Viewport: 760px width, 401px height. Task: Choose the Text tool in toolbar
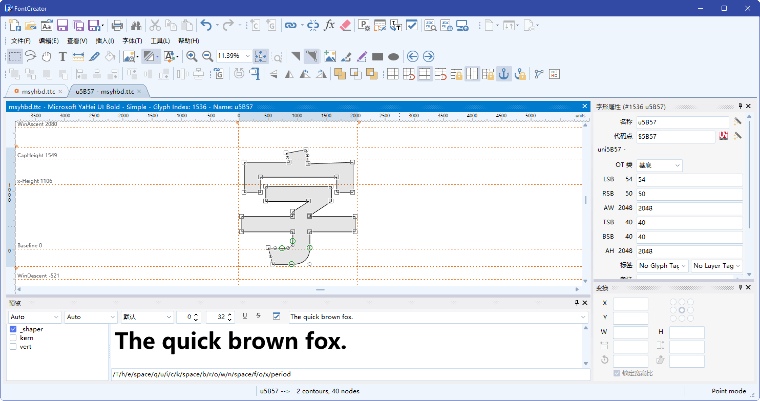(62, 56)
